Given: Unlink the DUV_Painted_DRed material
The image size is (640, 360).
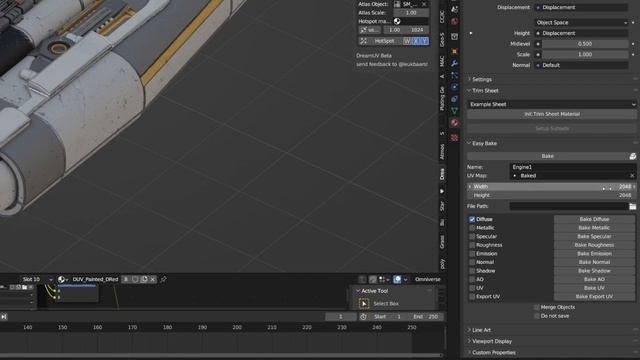Looking at the screenshot, I should tap(153, 280).
